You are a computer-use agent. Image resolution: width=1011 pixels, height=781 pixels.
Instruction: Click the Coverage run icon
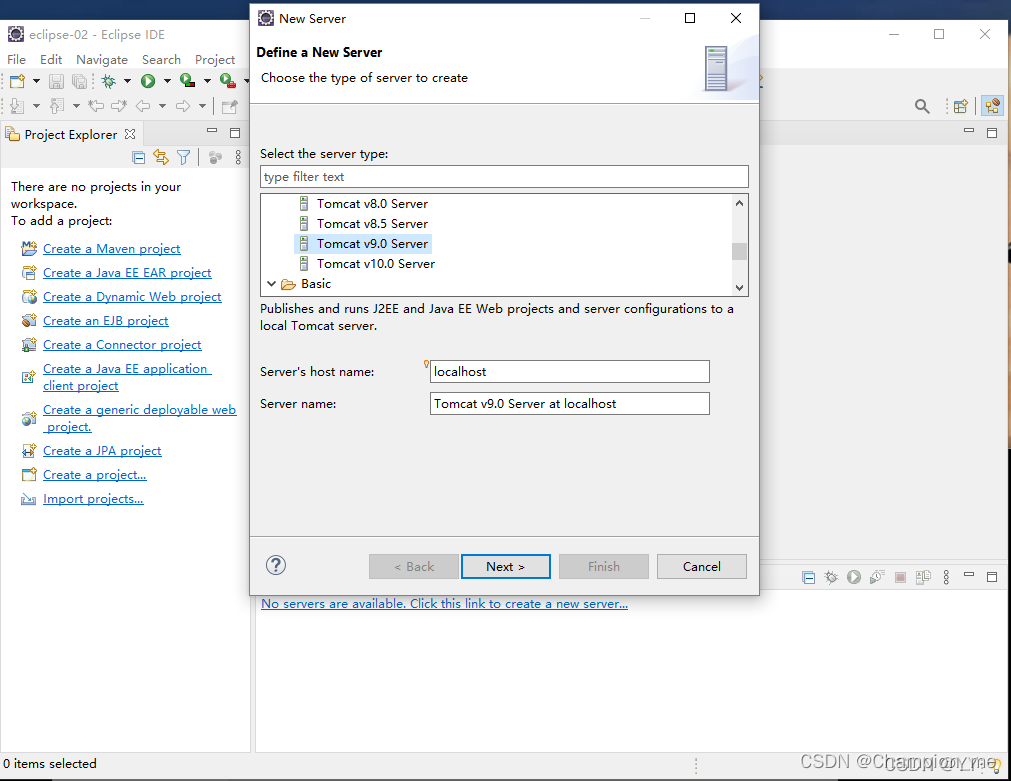[x=188, y=81]
